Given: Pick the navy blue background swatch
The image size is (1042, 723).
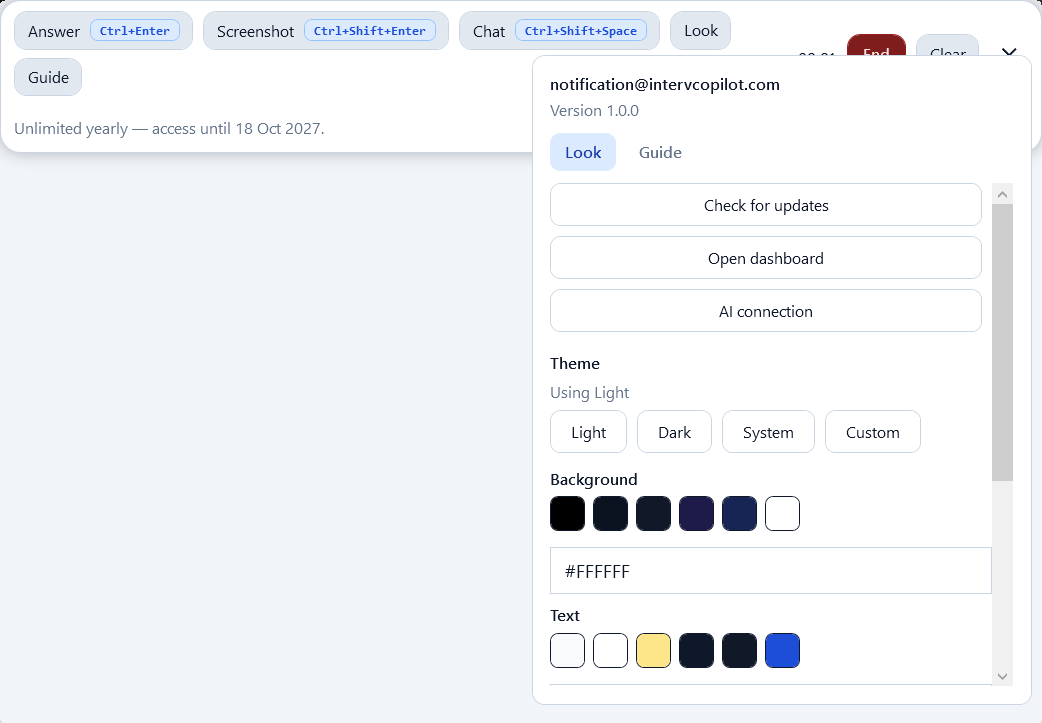Looking at the screenshot, I should (740, 513).
